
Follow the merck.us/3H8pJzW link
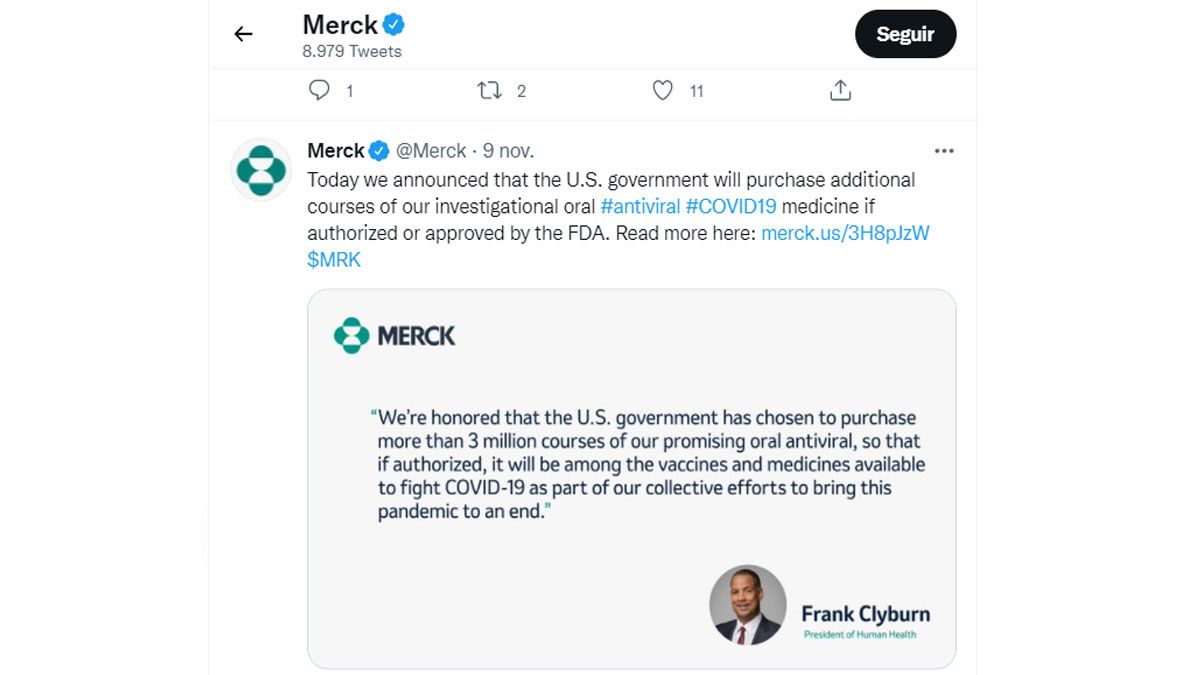(845, 233)
